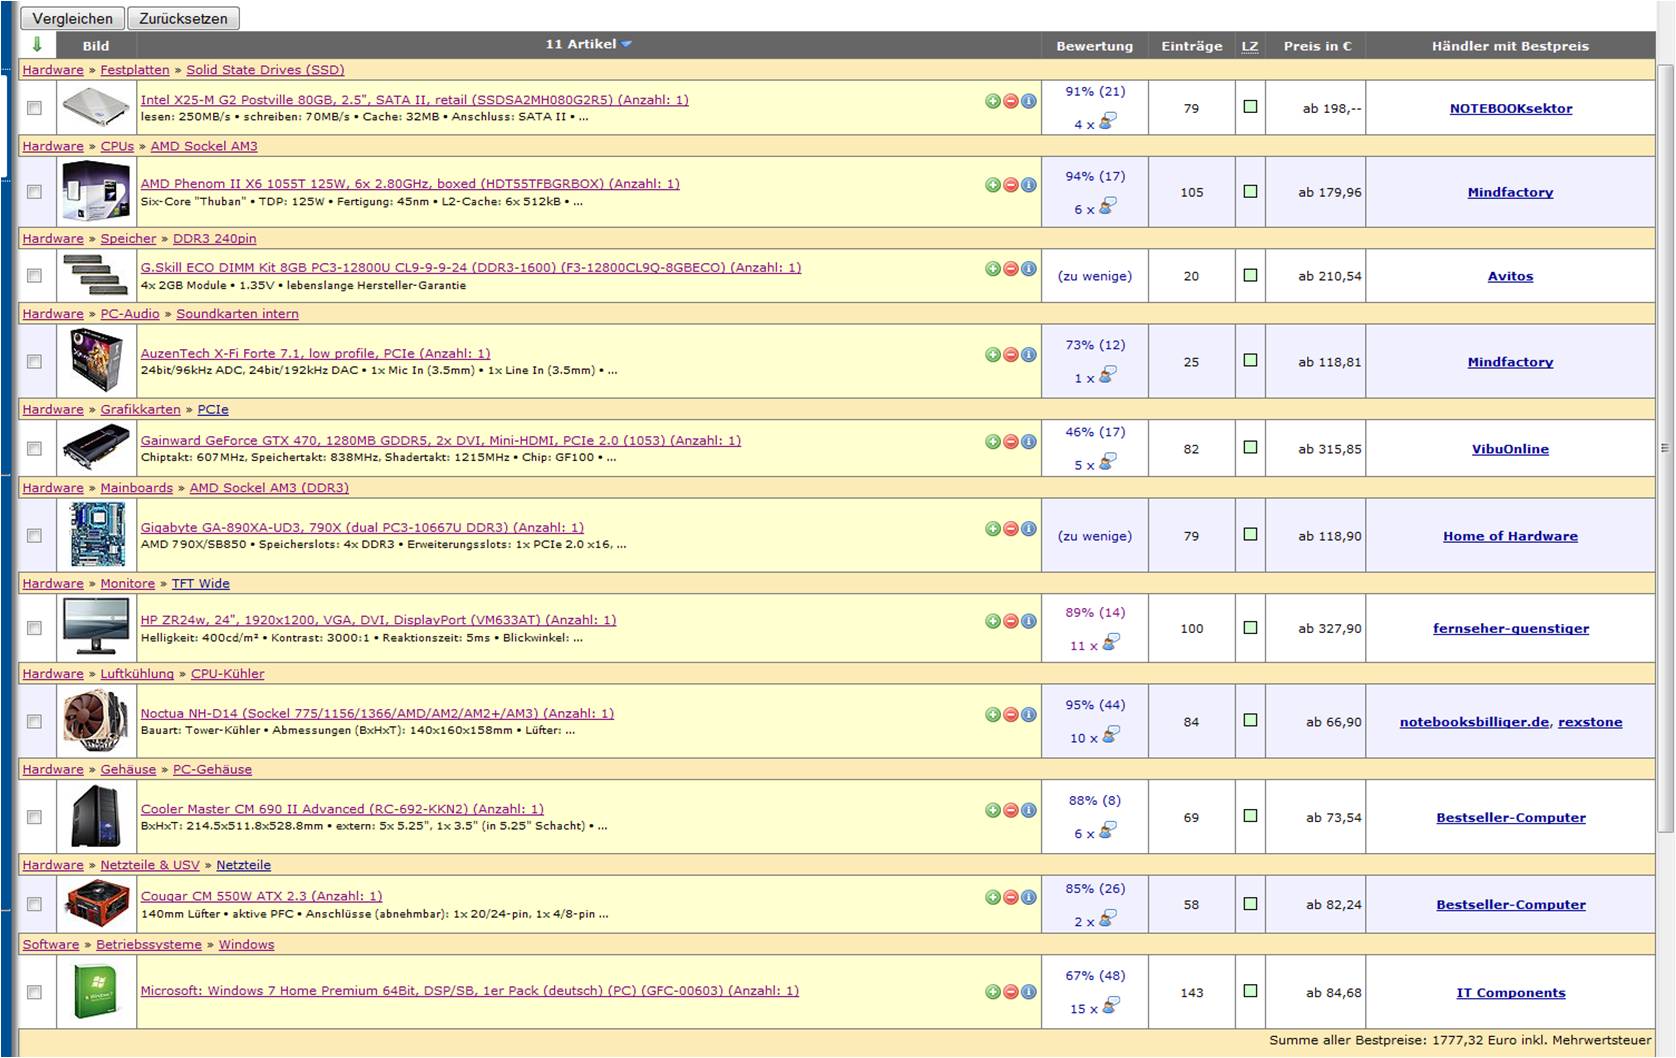
Task: Open the blue info icon for G.Skill ECO DIMM Kit
Action: tap(1028, 269)
